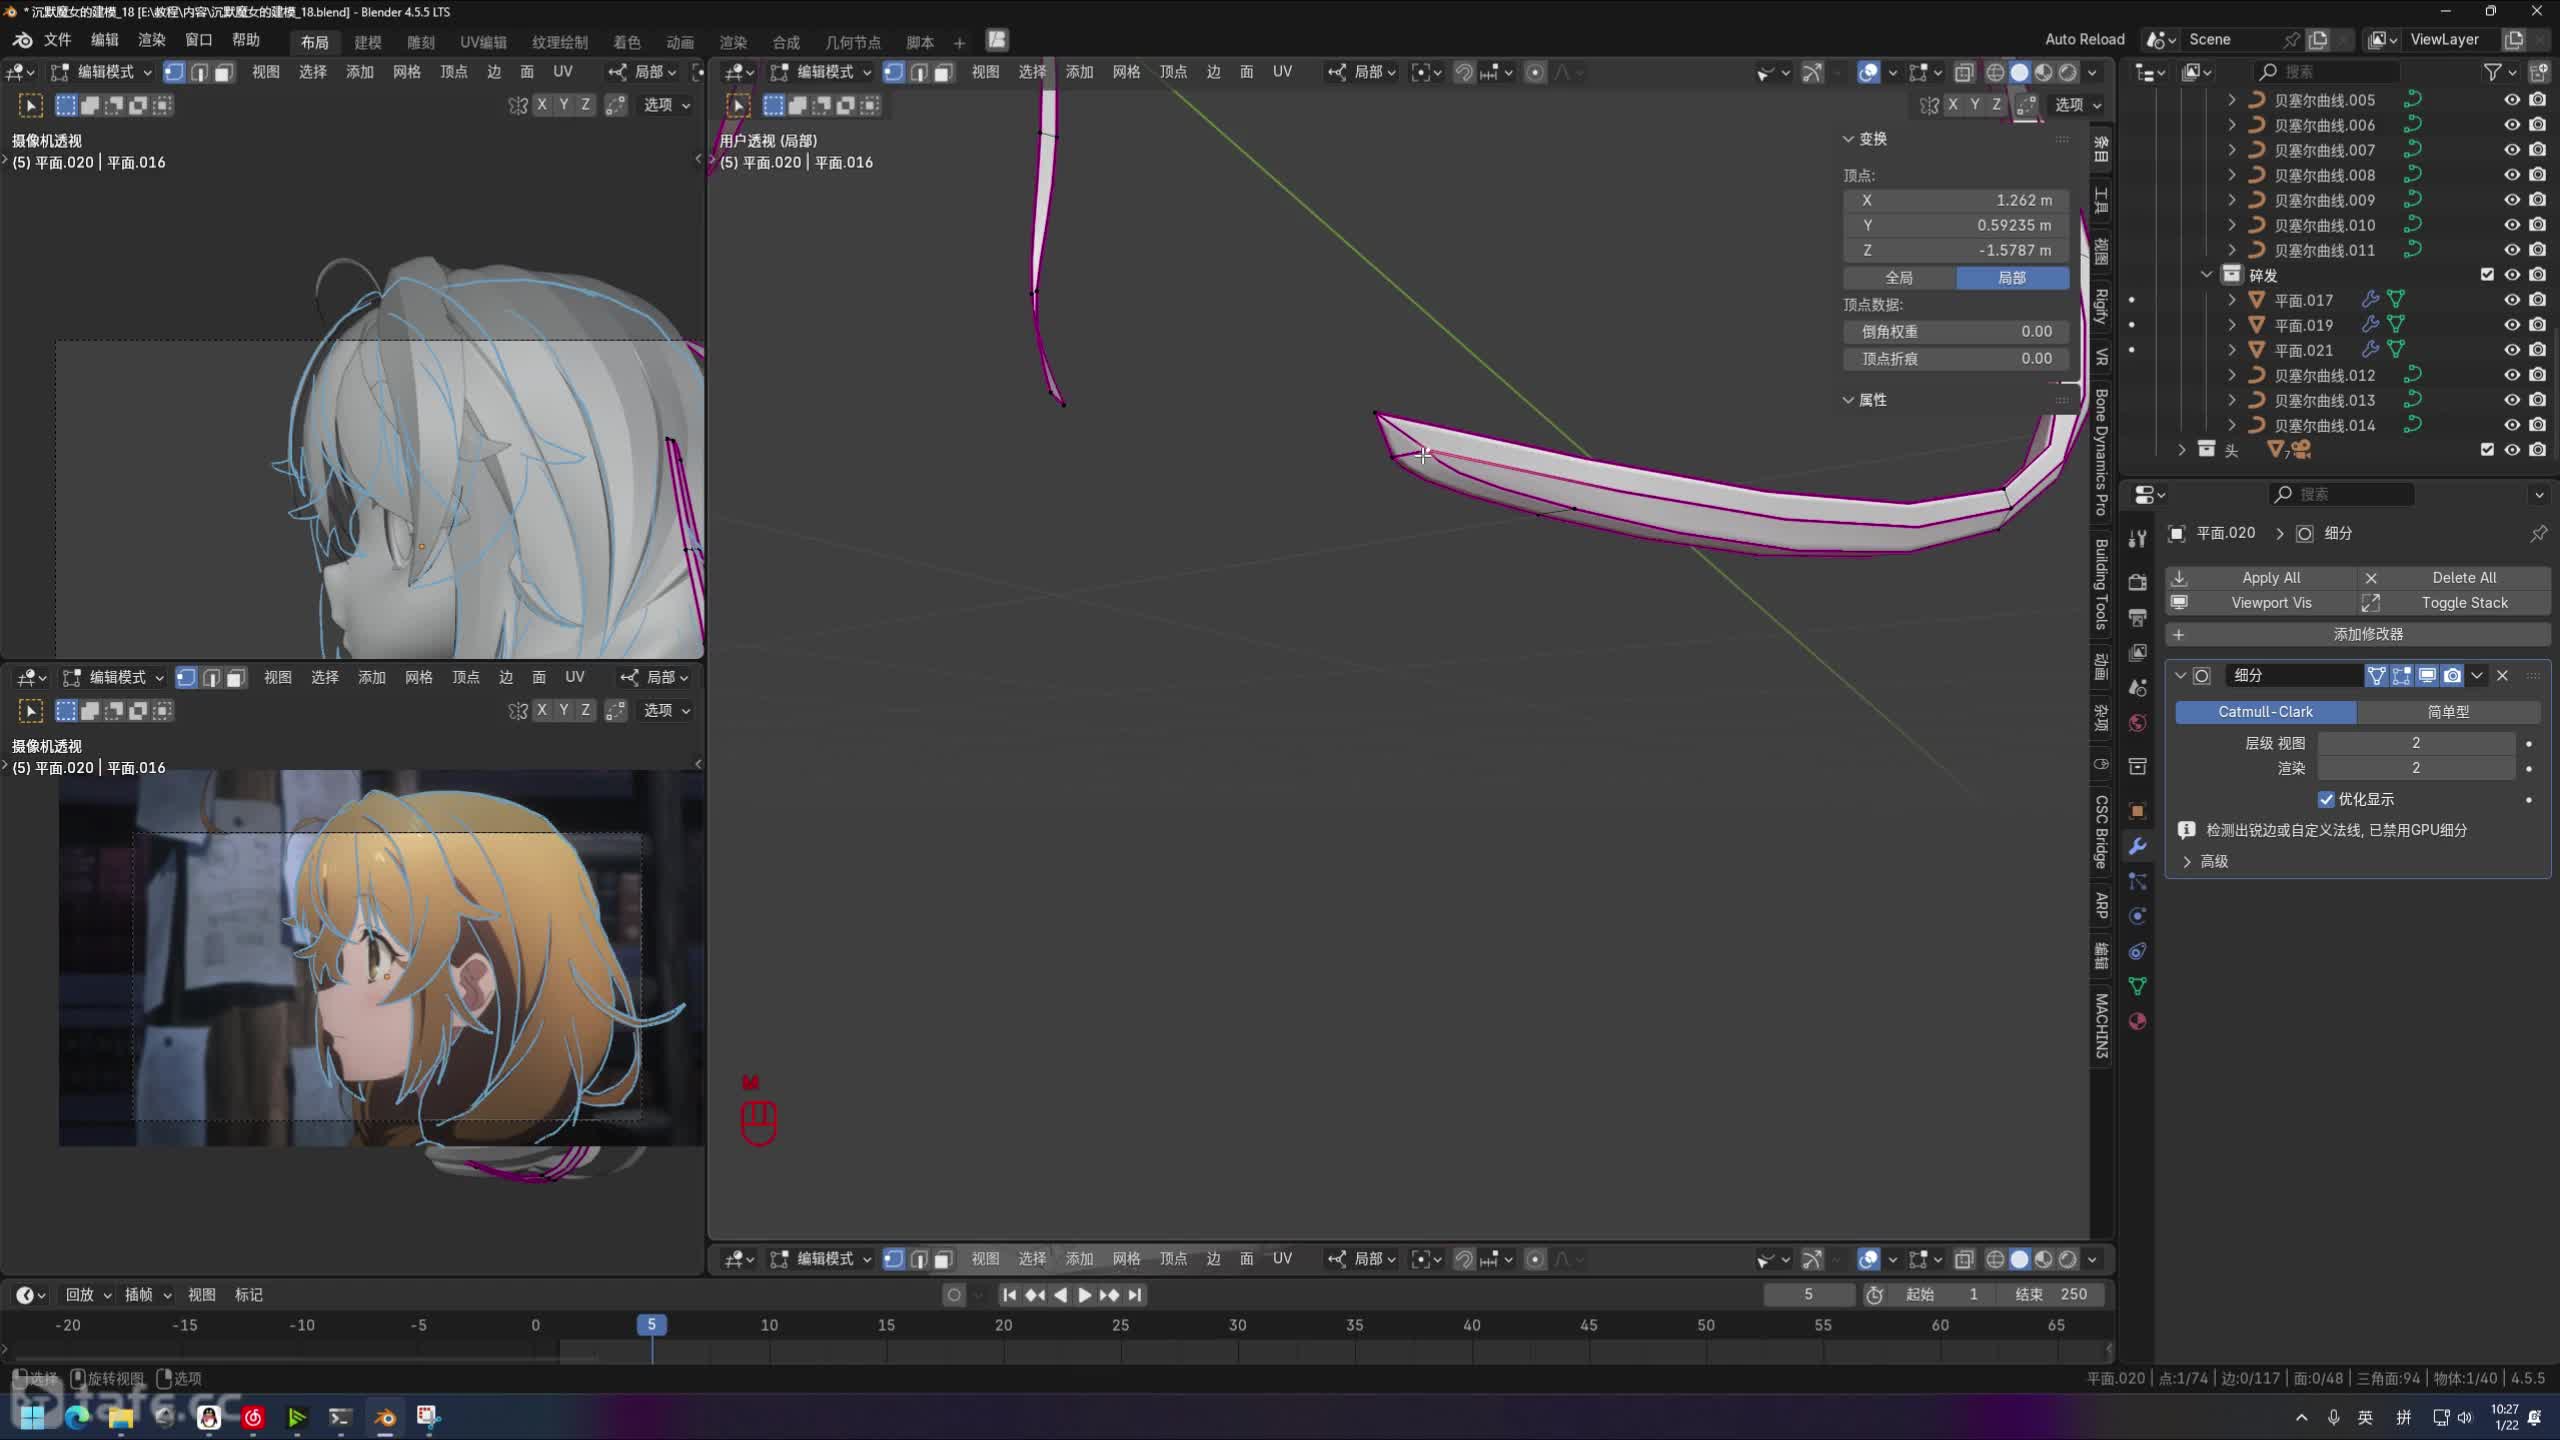Open the Modifiers properties tab wrench icon
The height and width of the screenshot is (1440, 2560).
(2137, 846)
